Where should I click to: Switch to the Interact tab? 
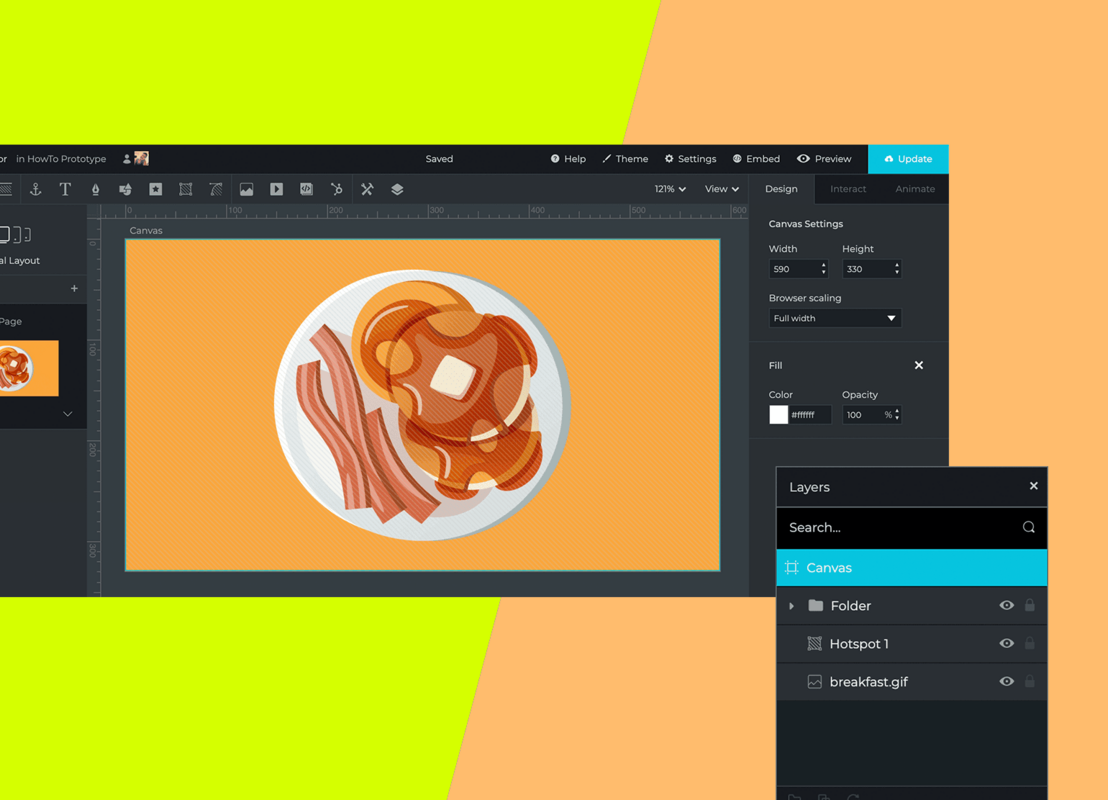(x=848, y=188)
